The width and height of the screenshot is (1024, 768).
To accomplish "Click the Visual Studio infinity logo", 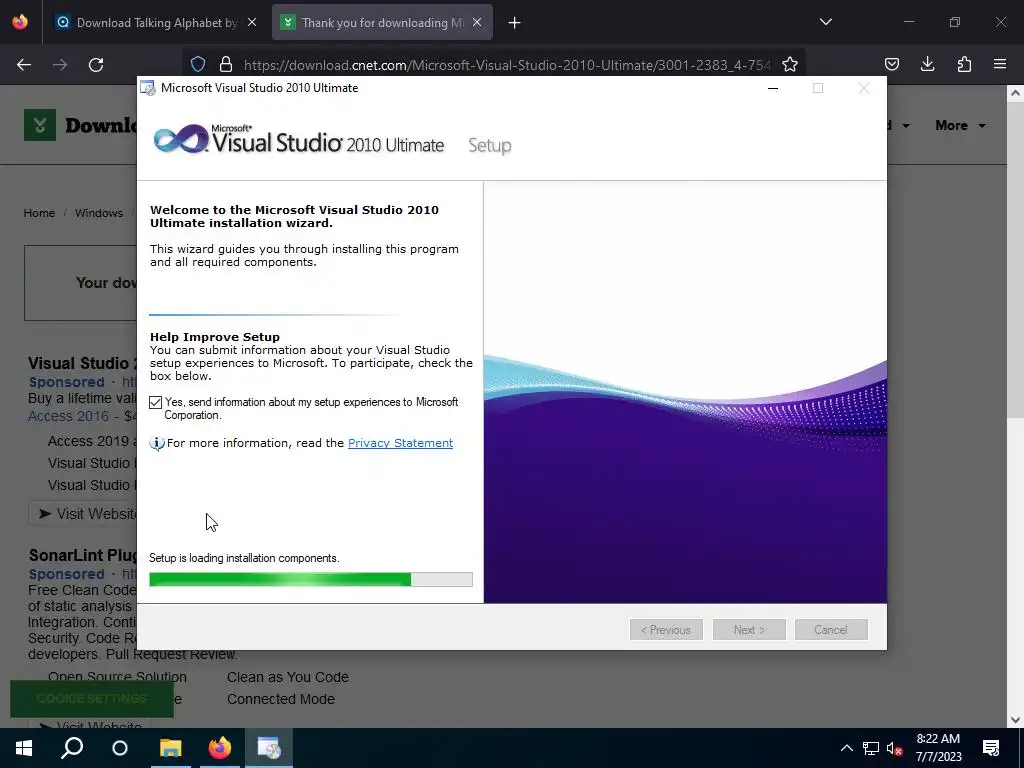I will [x=181, y=138].
